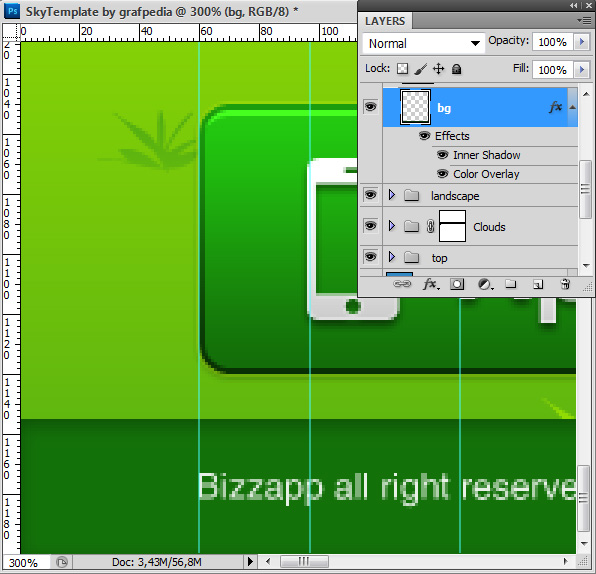
Task: Open the Normal blend mode dropdown
Action: click(x=424, y=43)
